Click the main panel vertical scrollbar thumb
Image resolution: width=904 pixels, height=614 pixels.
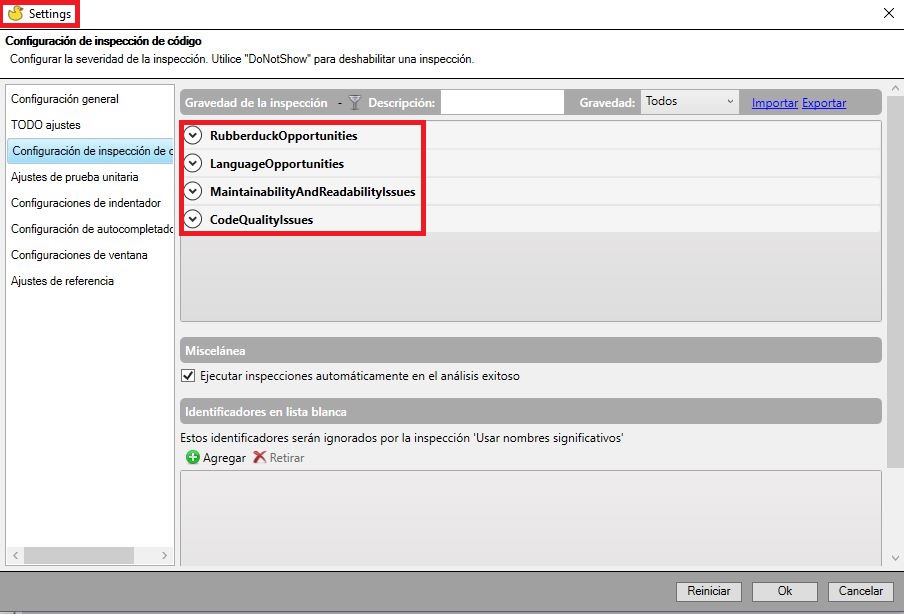(895, 282)
